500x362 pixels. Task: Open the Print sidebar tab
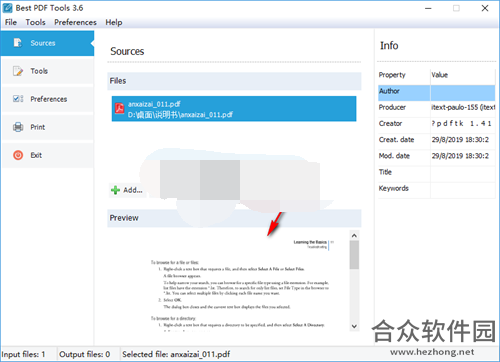(48, 127)
